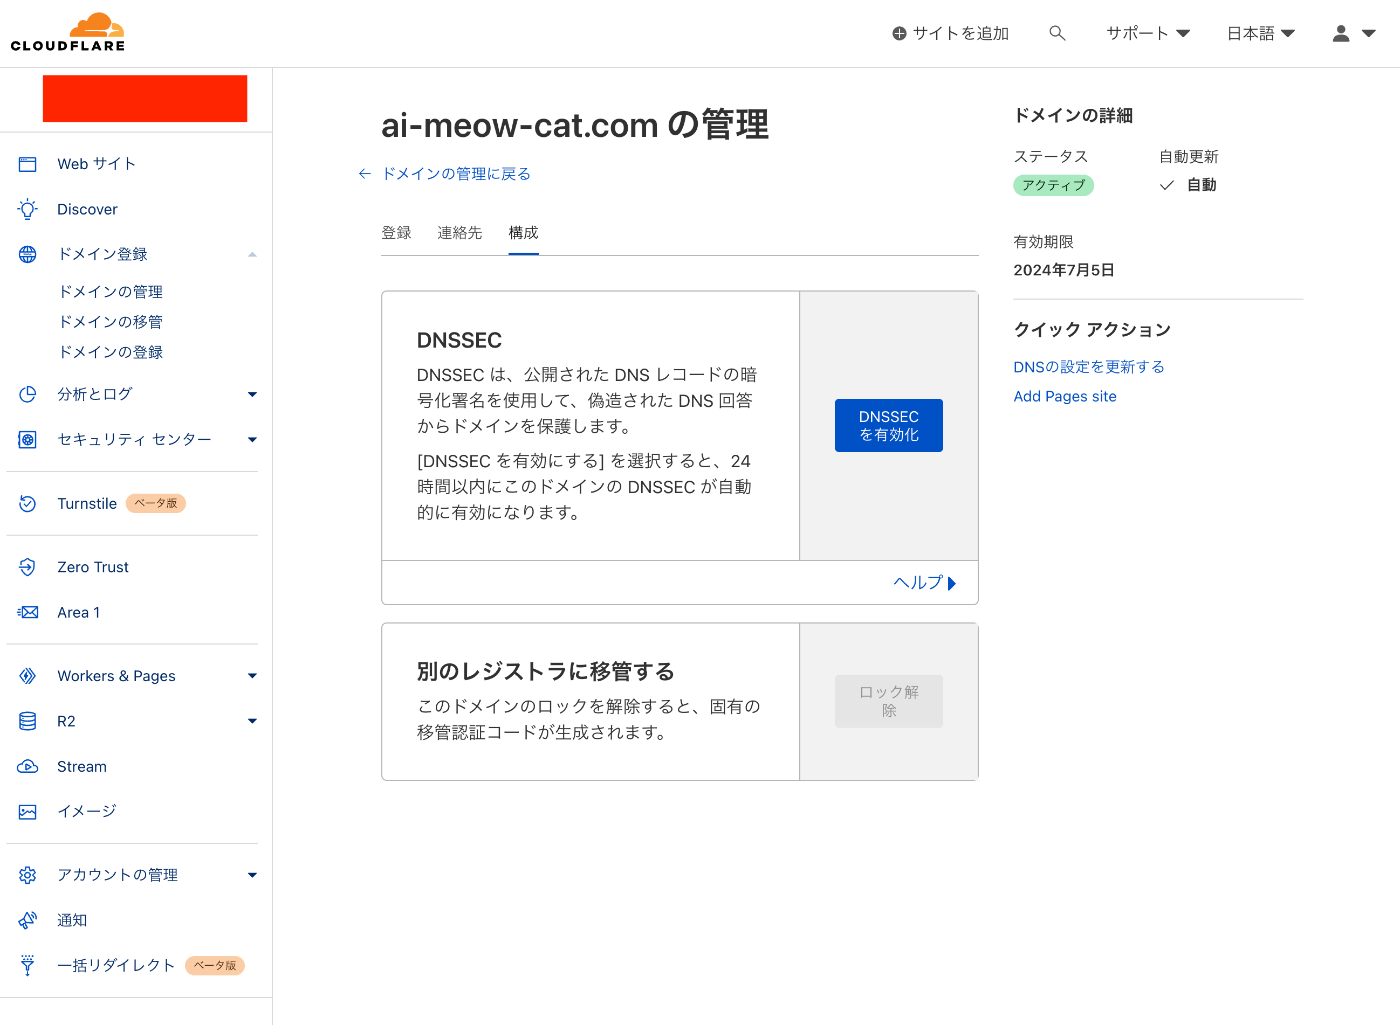Click the arrow icon next to ヘルプ
Image resolution: width=1400 pixels, height=1025 pixels.
coord(952,583)
